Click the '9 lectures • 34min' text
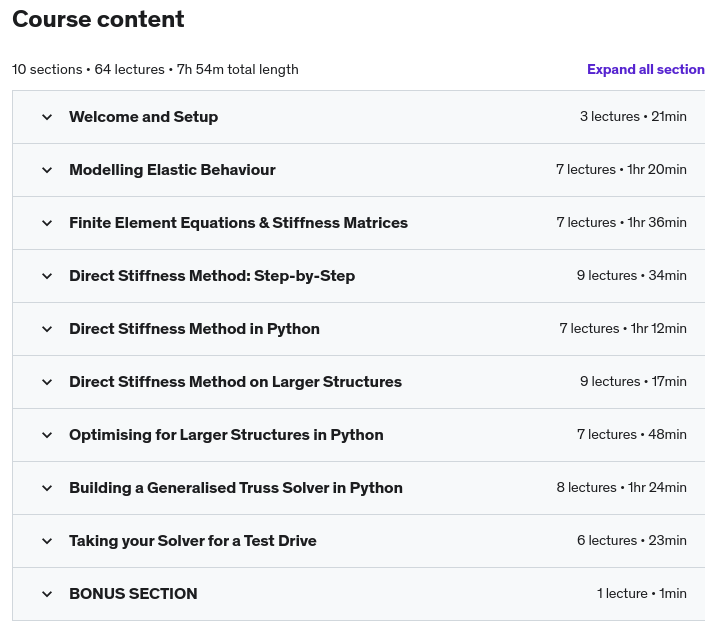The width and height of the screenshot is (705, 621). click(632, 276)
